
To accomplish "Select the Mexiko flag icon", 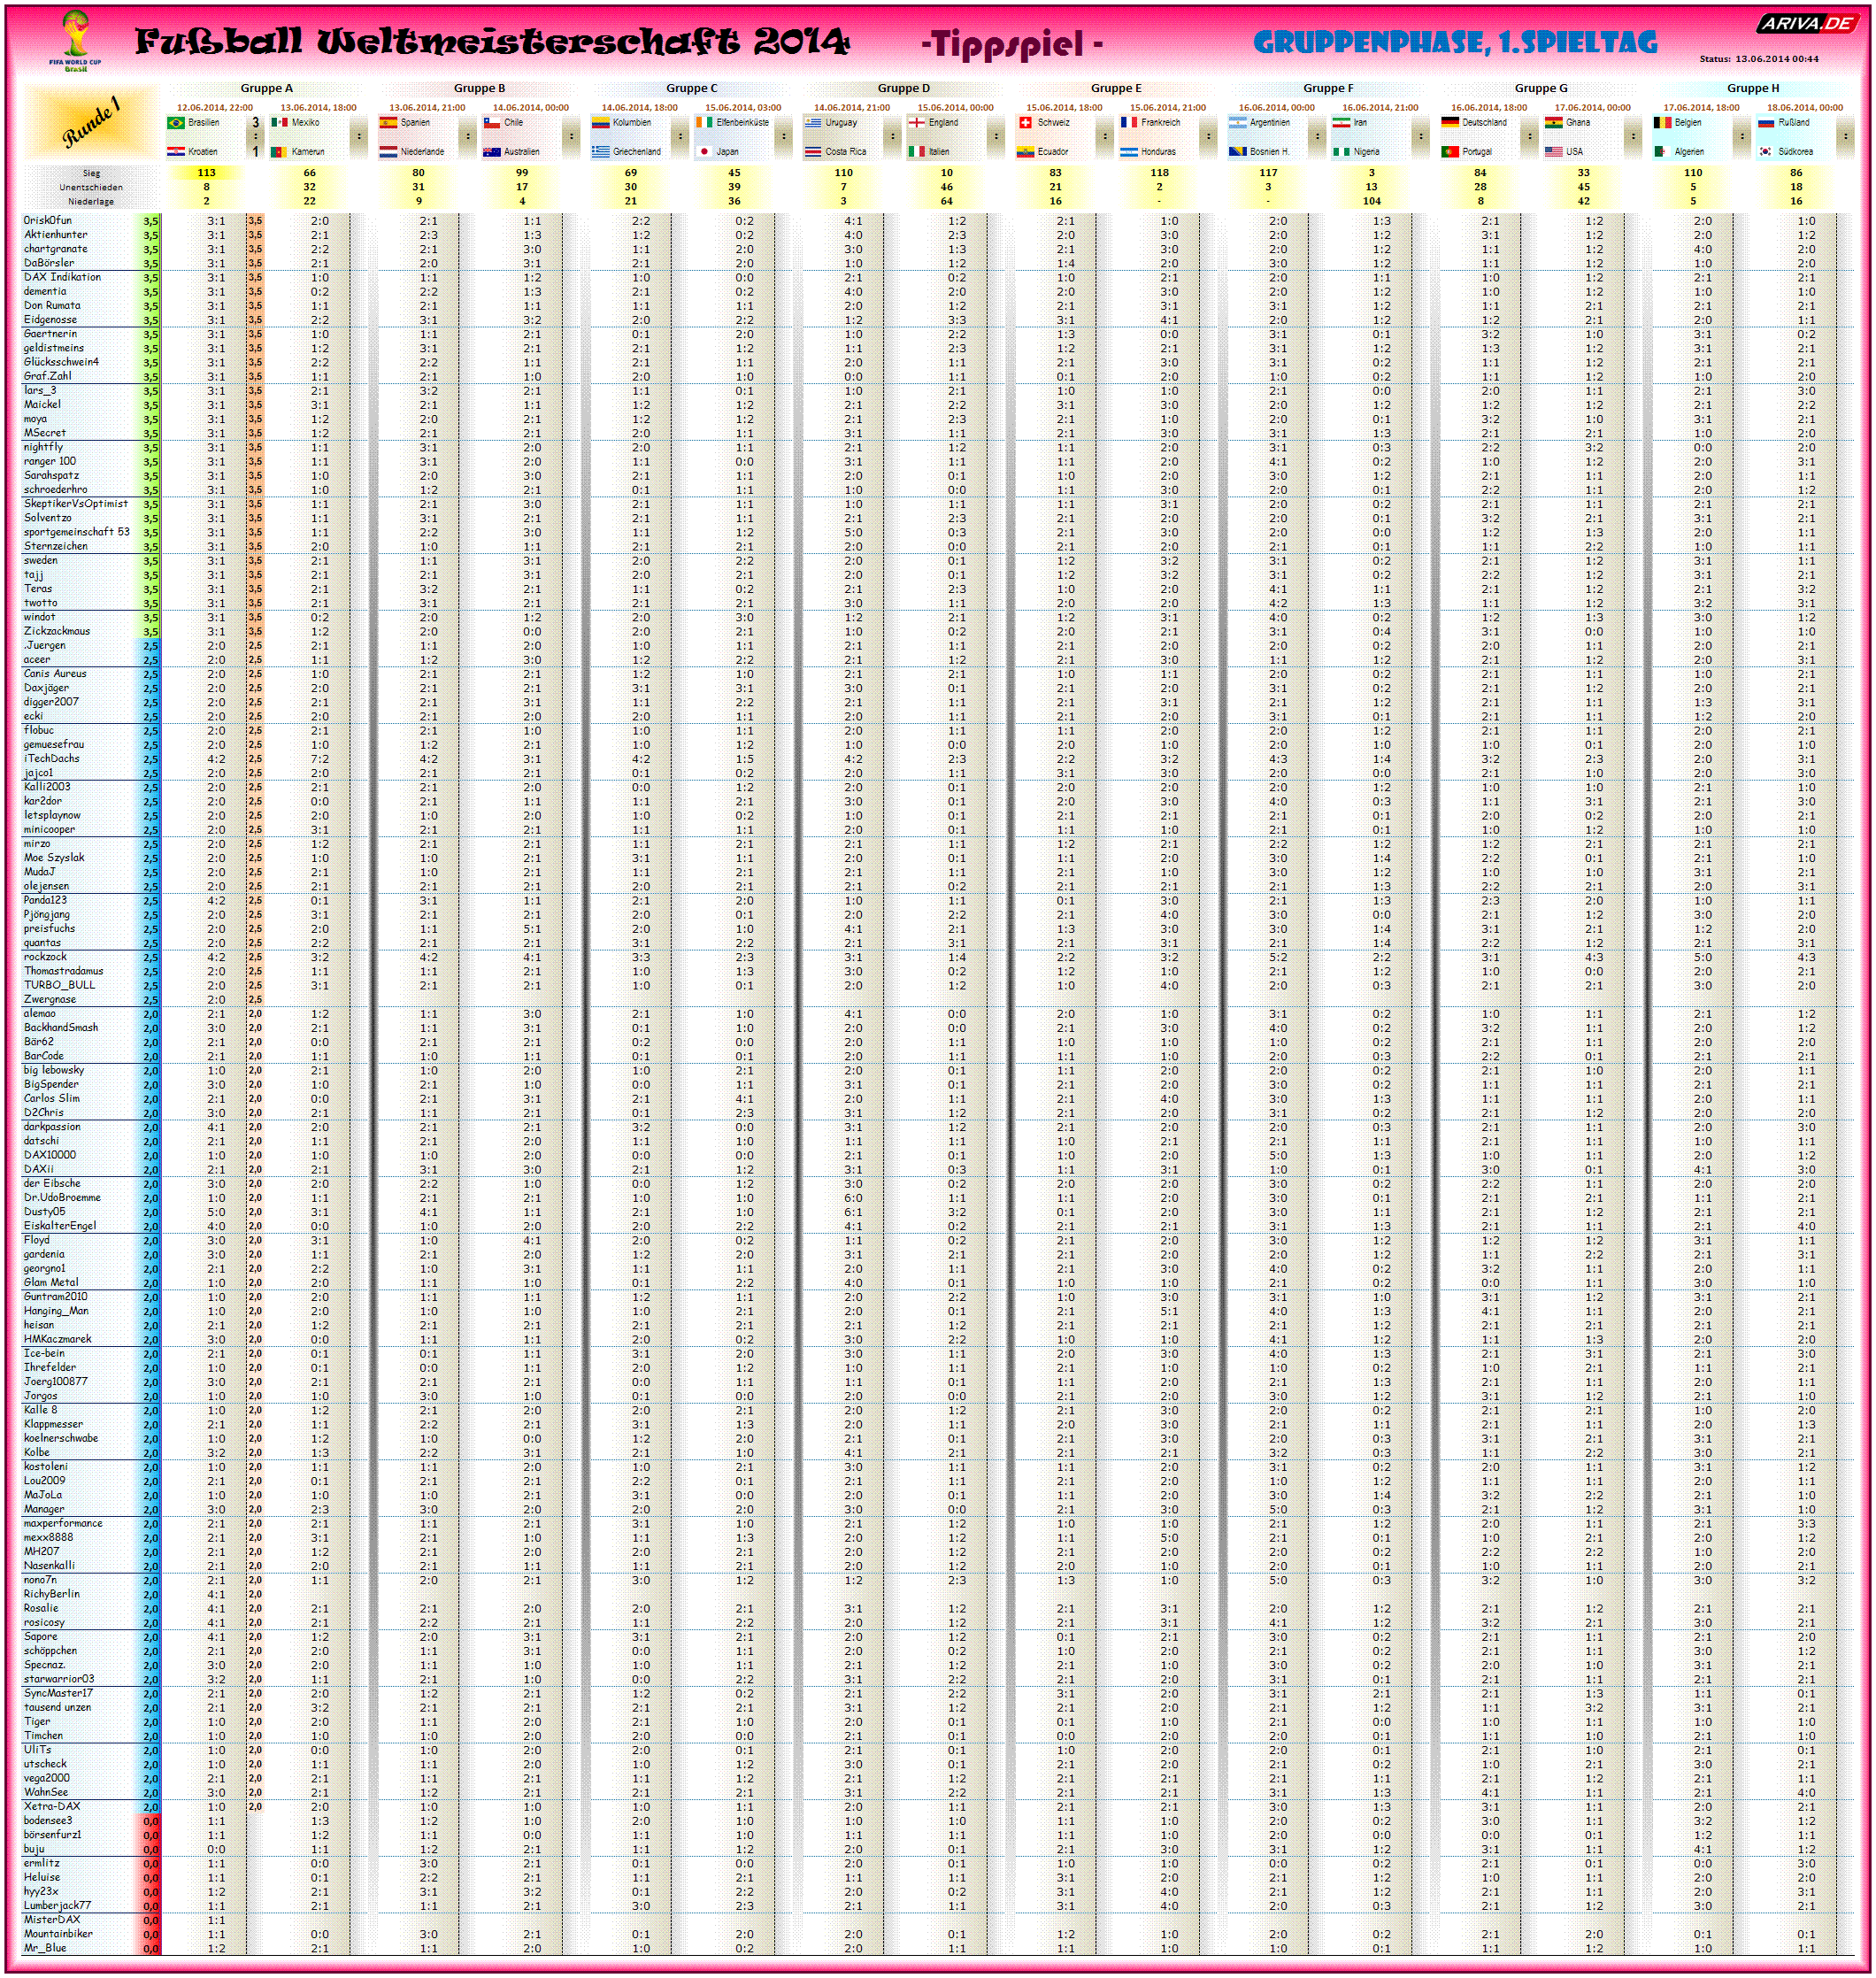I will pyautogui.click(x=280, y=123).
